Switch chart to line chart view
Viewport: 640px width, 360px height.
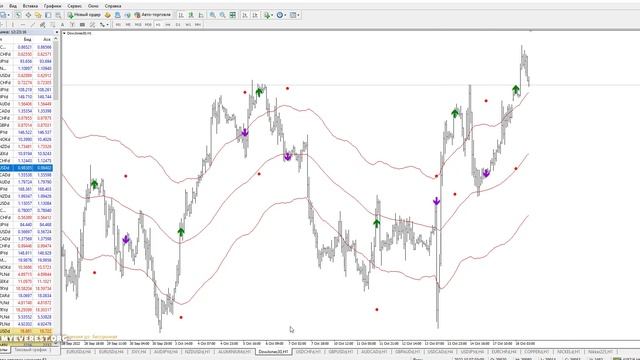(201, 15)
